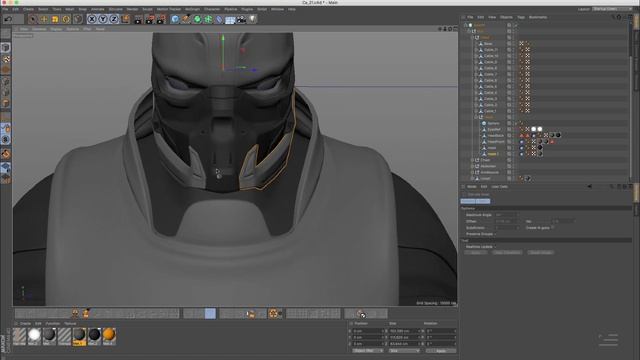Toggle the Preserve Groups checkbox

(x=495, y=234)
